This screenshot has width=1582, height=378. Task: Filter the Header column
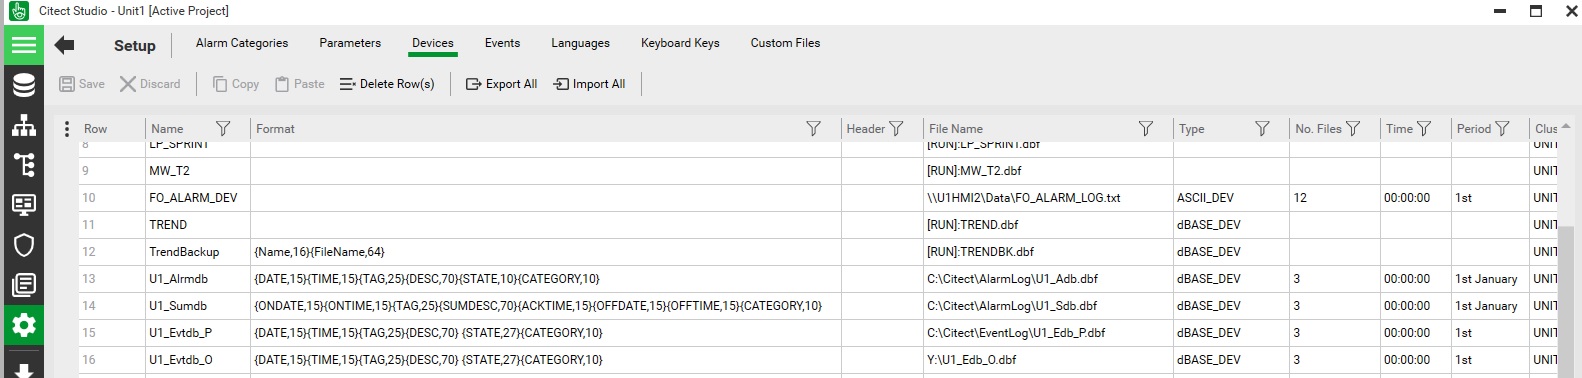[896, 129]
